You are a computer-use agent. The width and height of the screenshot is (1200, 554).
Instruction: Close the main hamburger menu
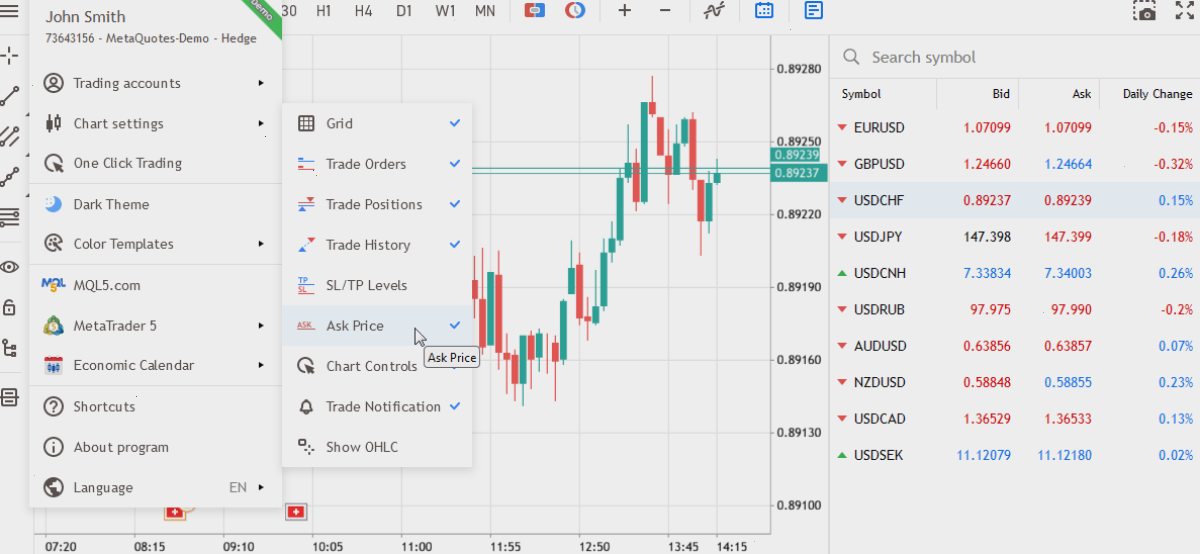10,10
